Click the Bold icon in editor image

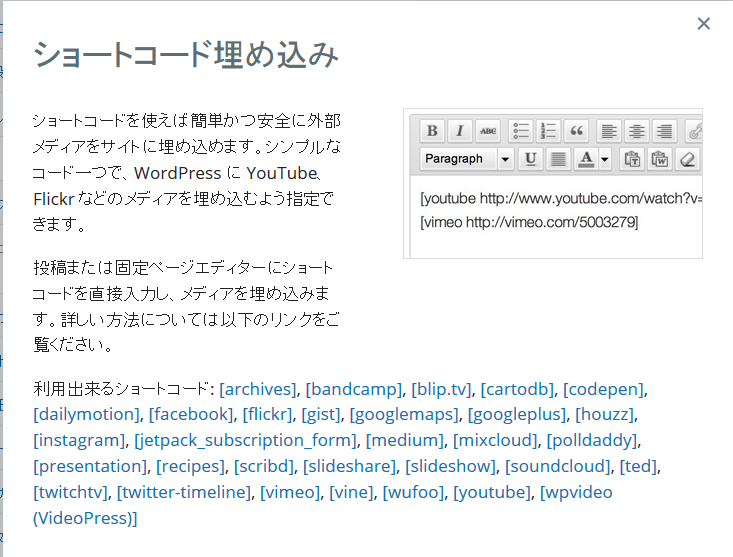point(432,131)
